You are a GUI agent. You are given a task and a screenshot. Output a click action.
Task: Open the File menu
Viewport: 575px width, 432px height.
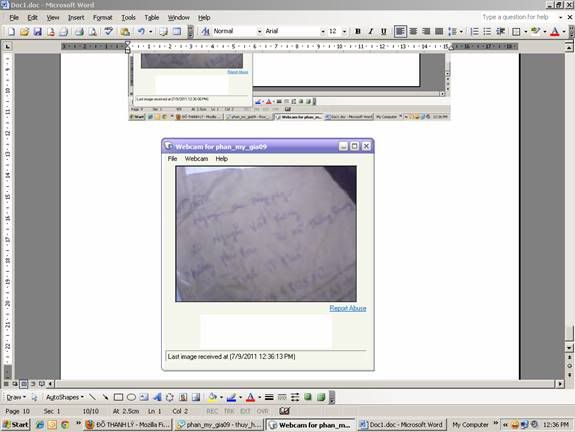14,18
